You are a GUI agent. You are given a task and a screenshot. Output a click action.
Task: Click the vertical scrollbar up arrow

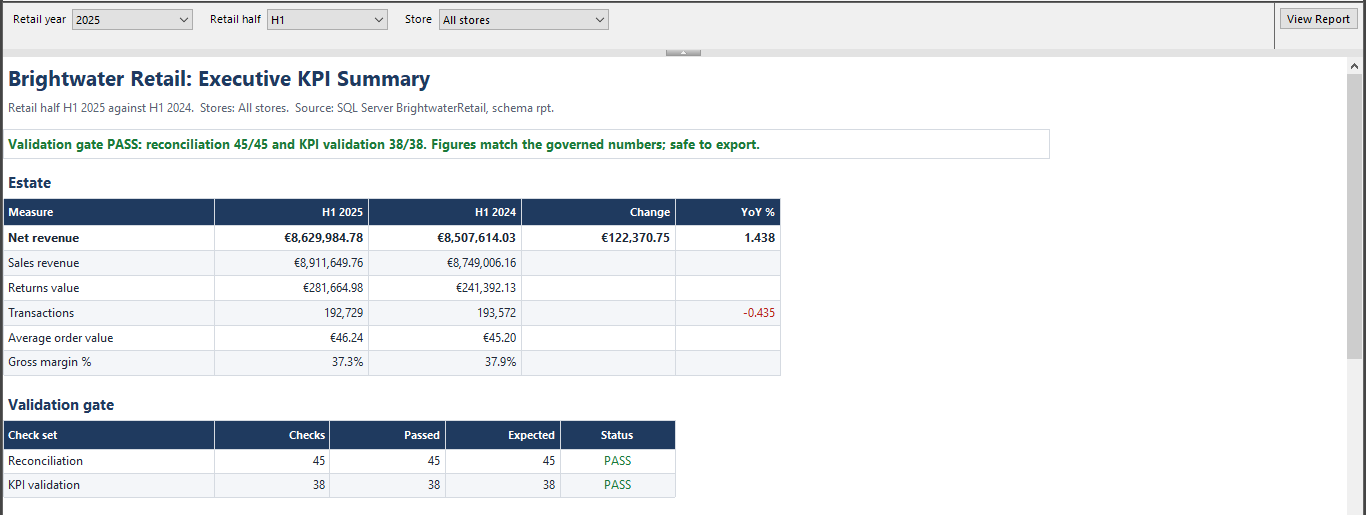tap(1355, 67)
